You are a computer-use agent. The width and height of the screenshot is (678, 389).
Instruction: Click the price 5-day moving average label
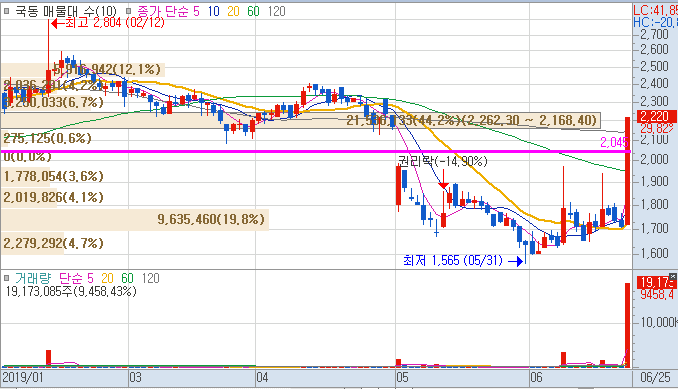click(196, 11)
